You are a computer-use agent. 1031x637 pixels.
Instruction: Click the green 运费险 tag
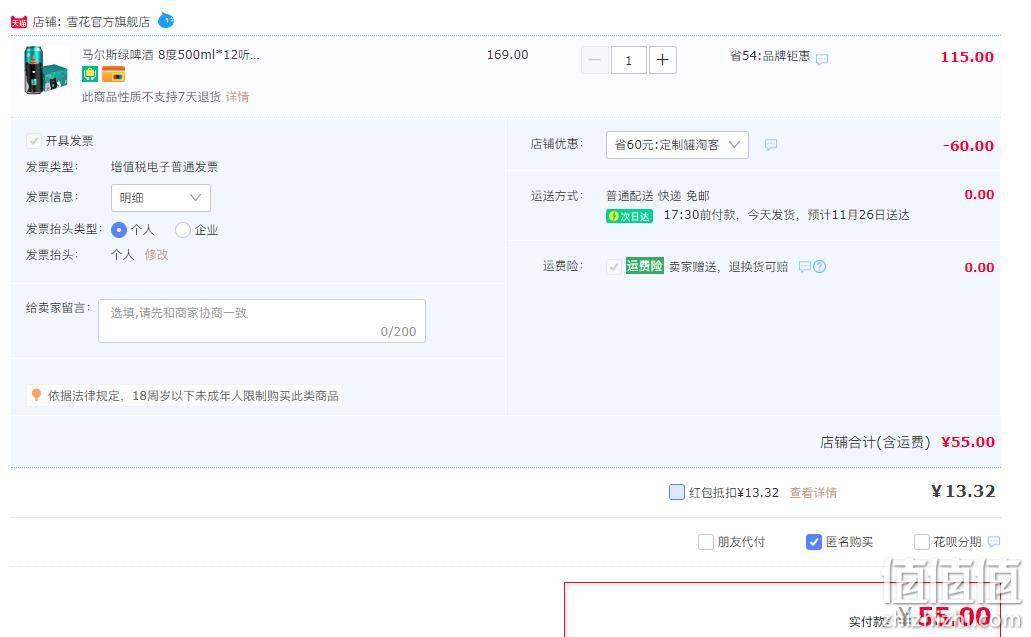point(644,266)
